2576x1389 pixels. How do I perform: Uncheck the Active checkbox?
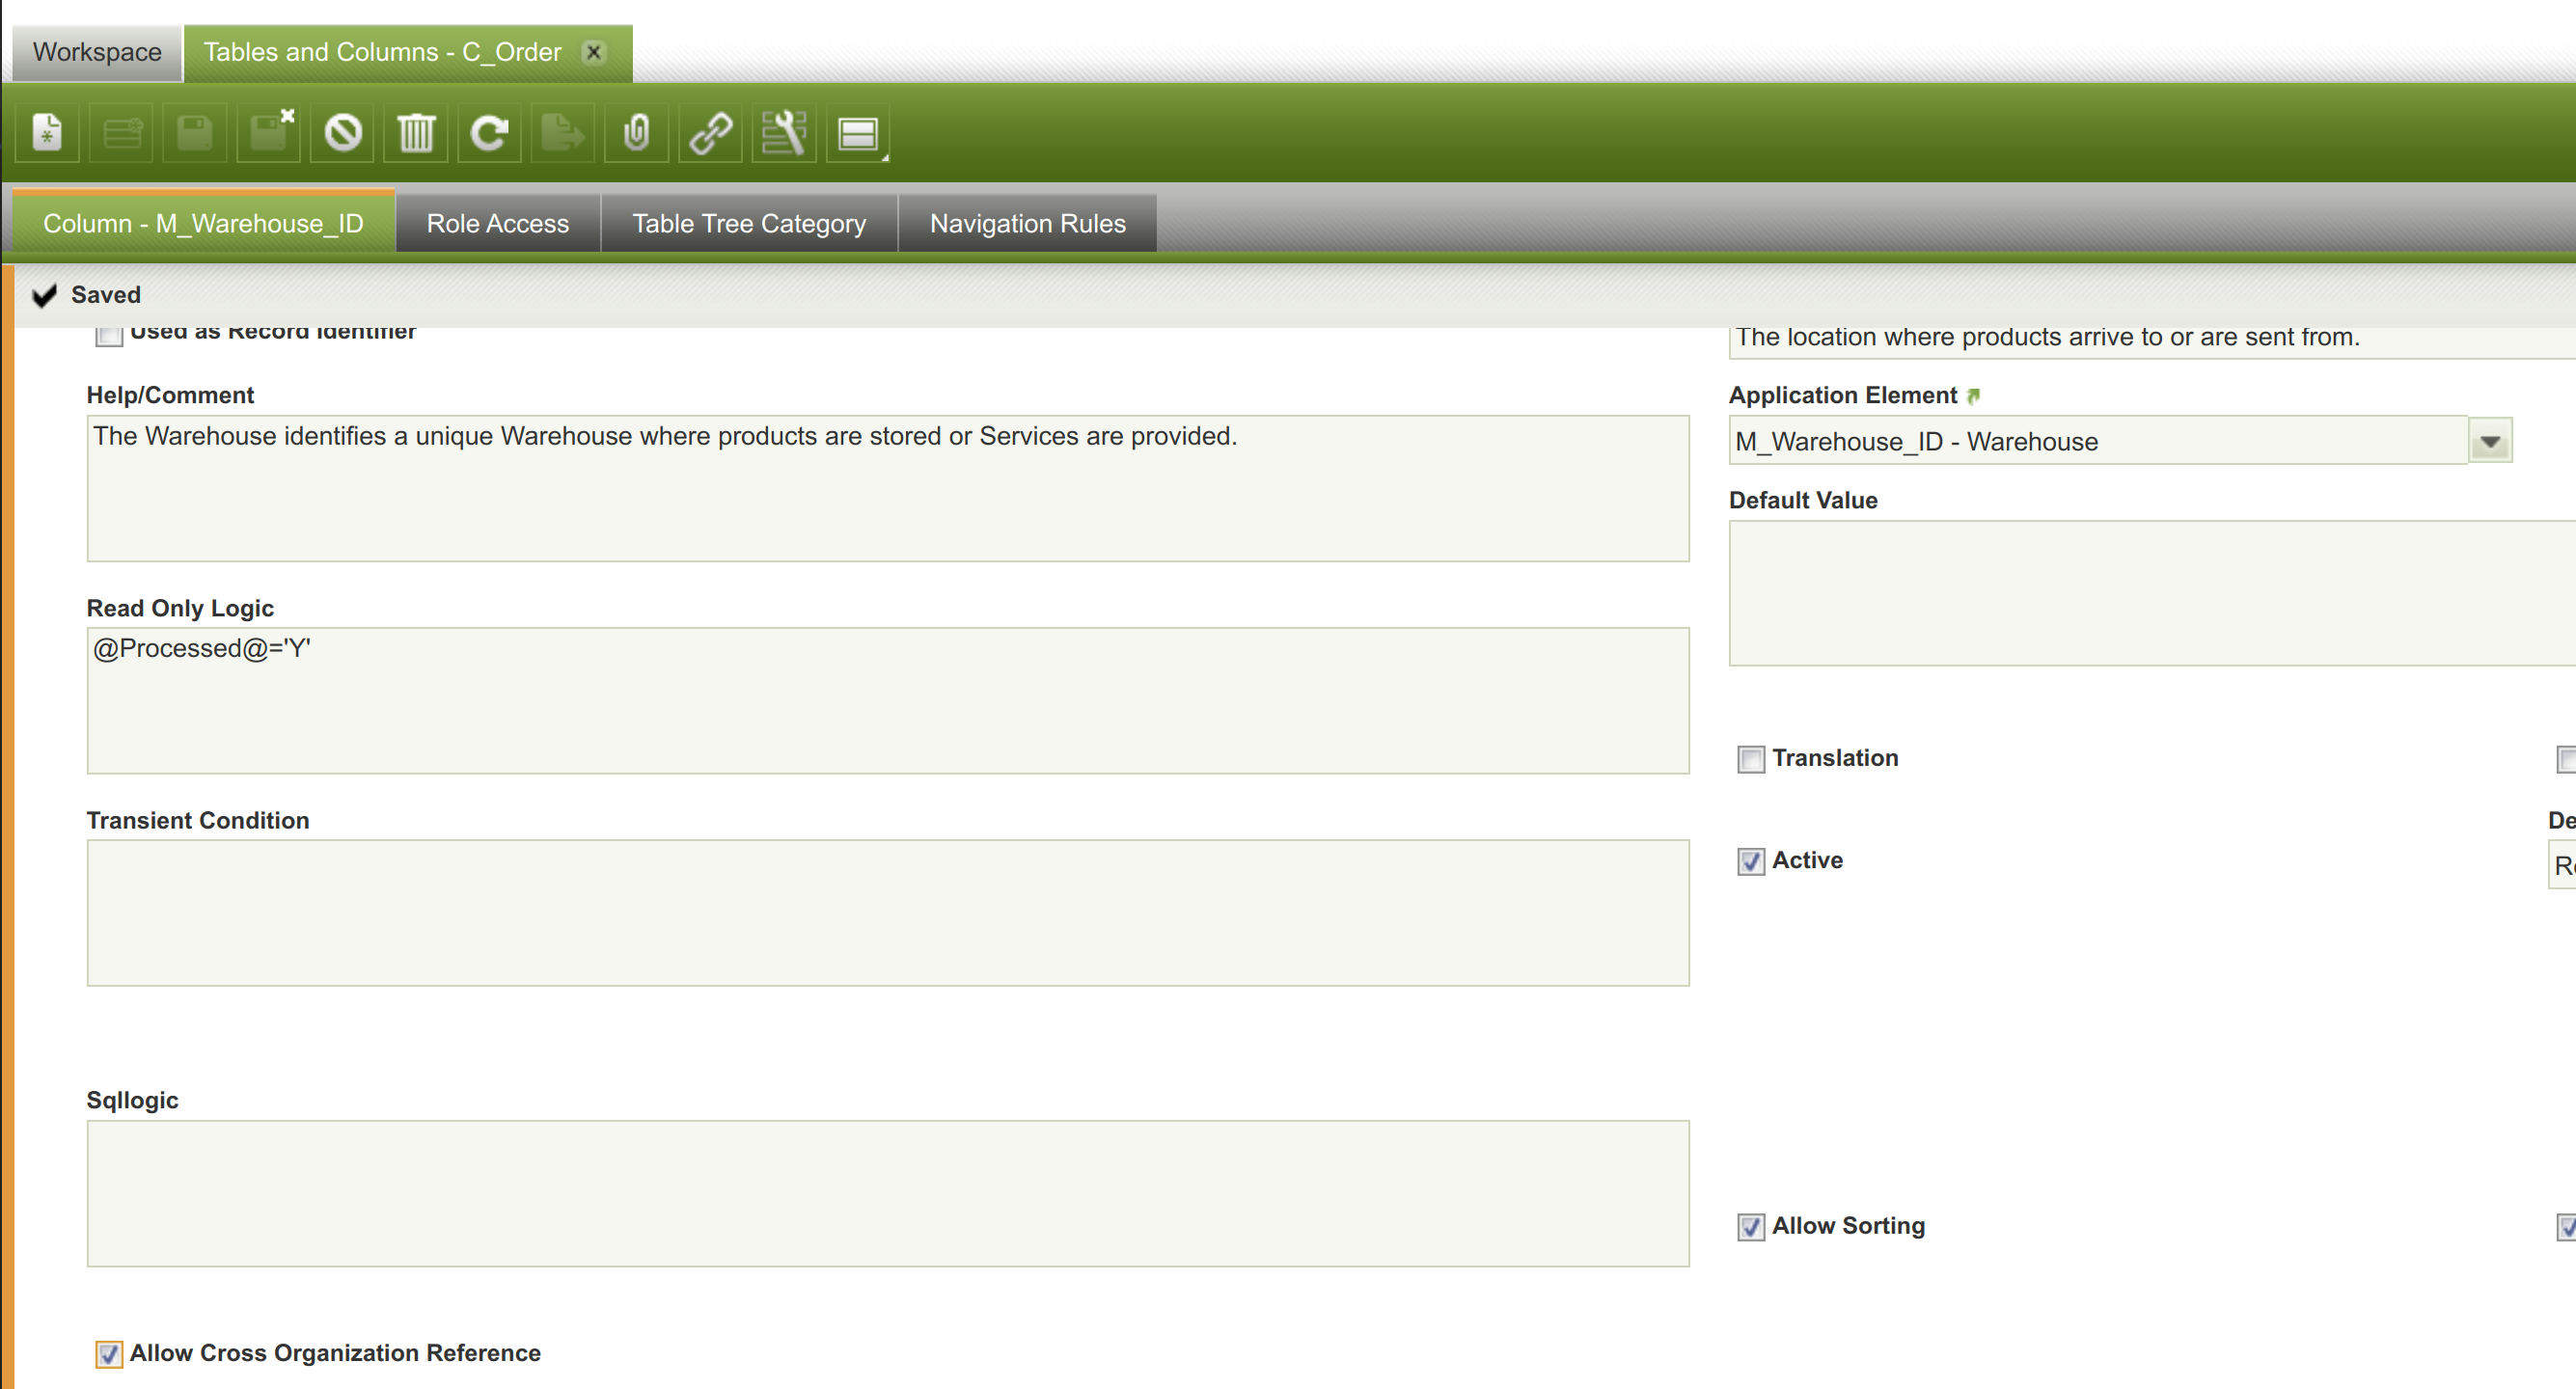pos(1750,861)
